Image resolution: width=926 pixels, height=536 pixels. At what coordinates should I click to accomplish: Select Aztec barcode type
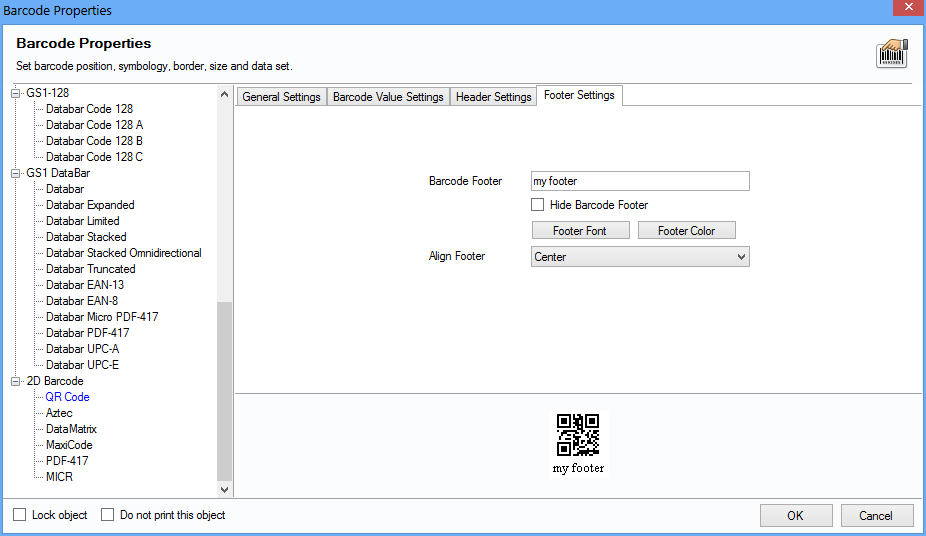[59, 413]
